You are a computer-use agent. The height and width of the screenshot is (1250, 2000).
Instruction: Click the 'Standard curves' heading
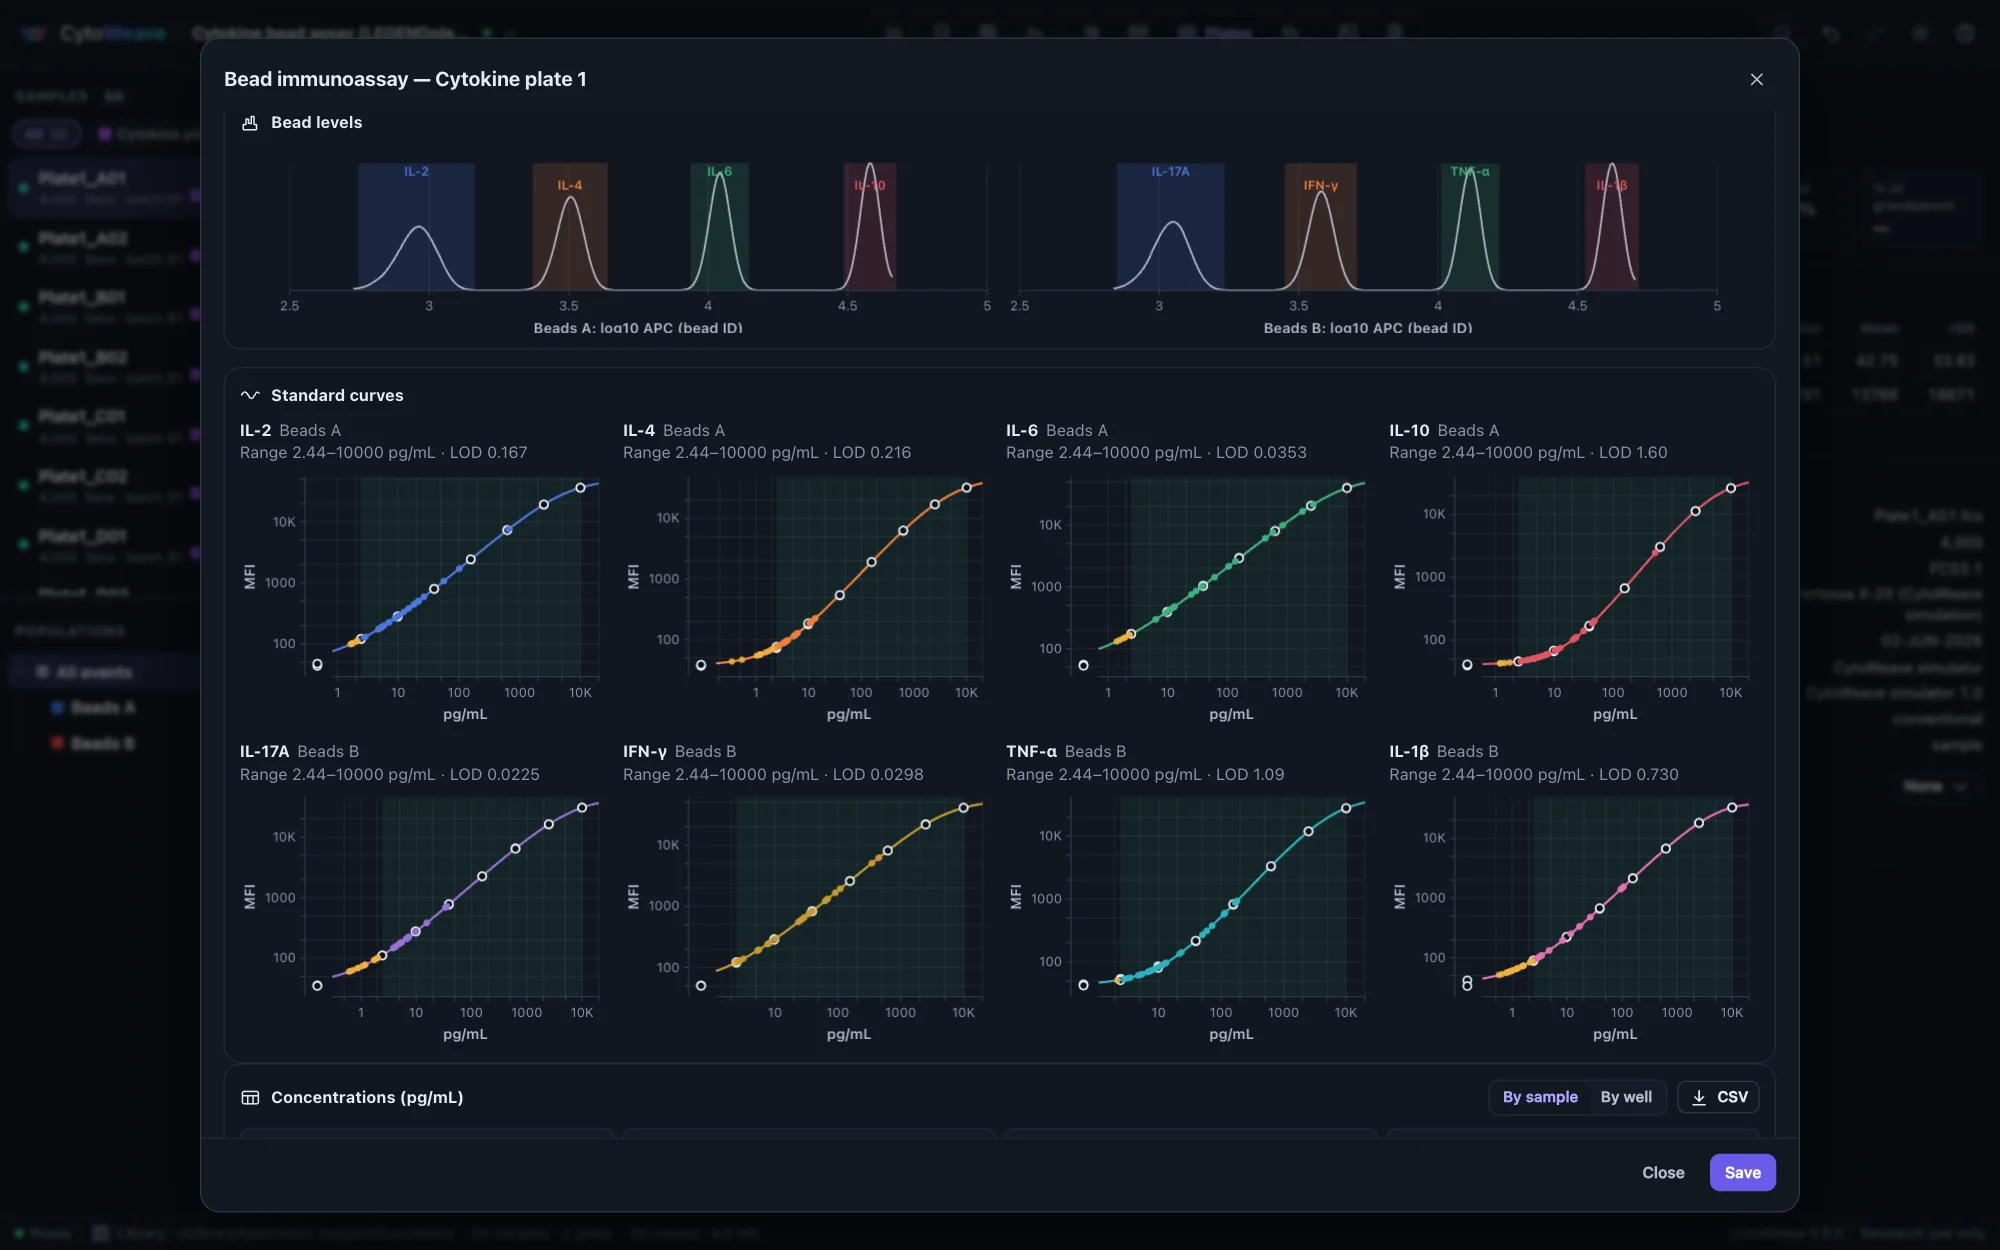(x=337, y=396)
